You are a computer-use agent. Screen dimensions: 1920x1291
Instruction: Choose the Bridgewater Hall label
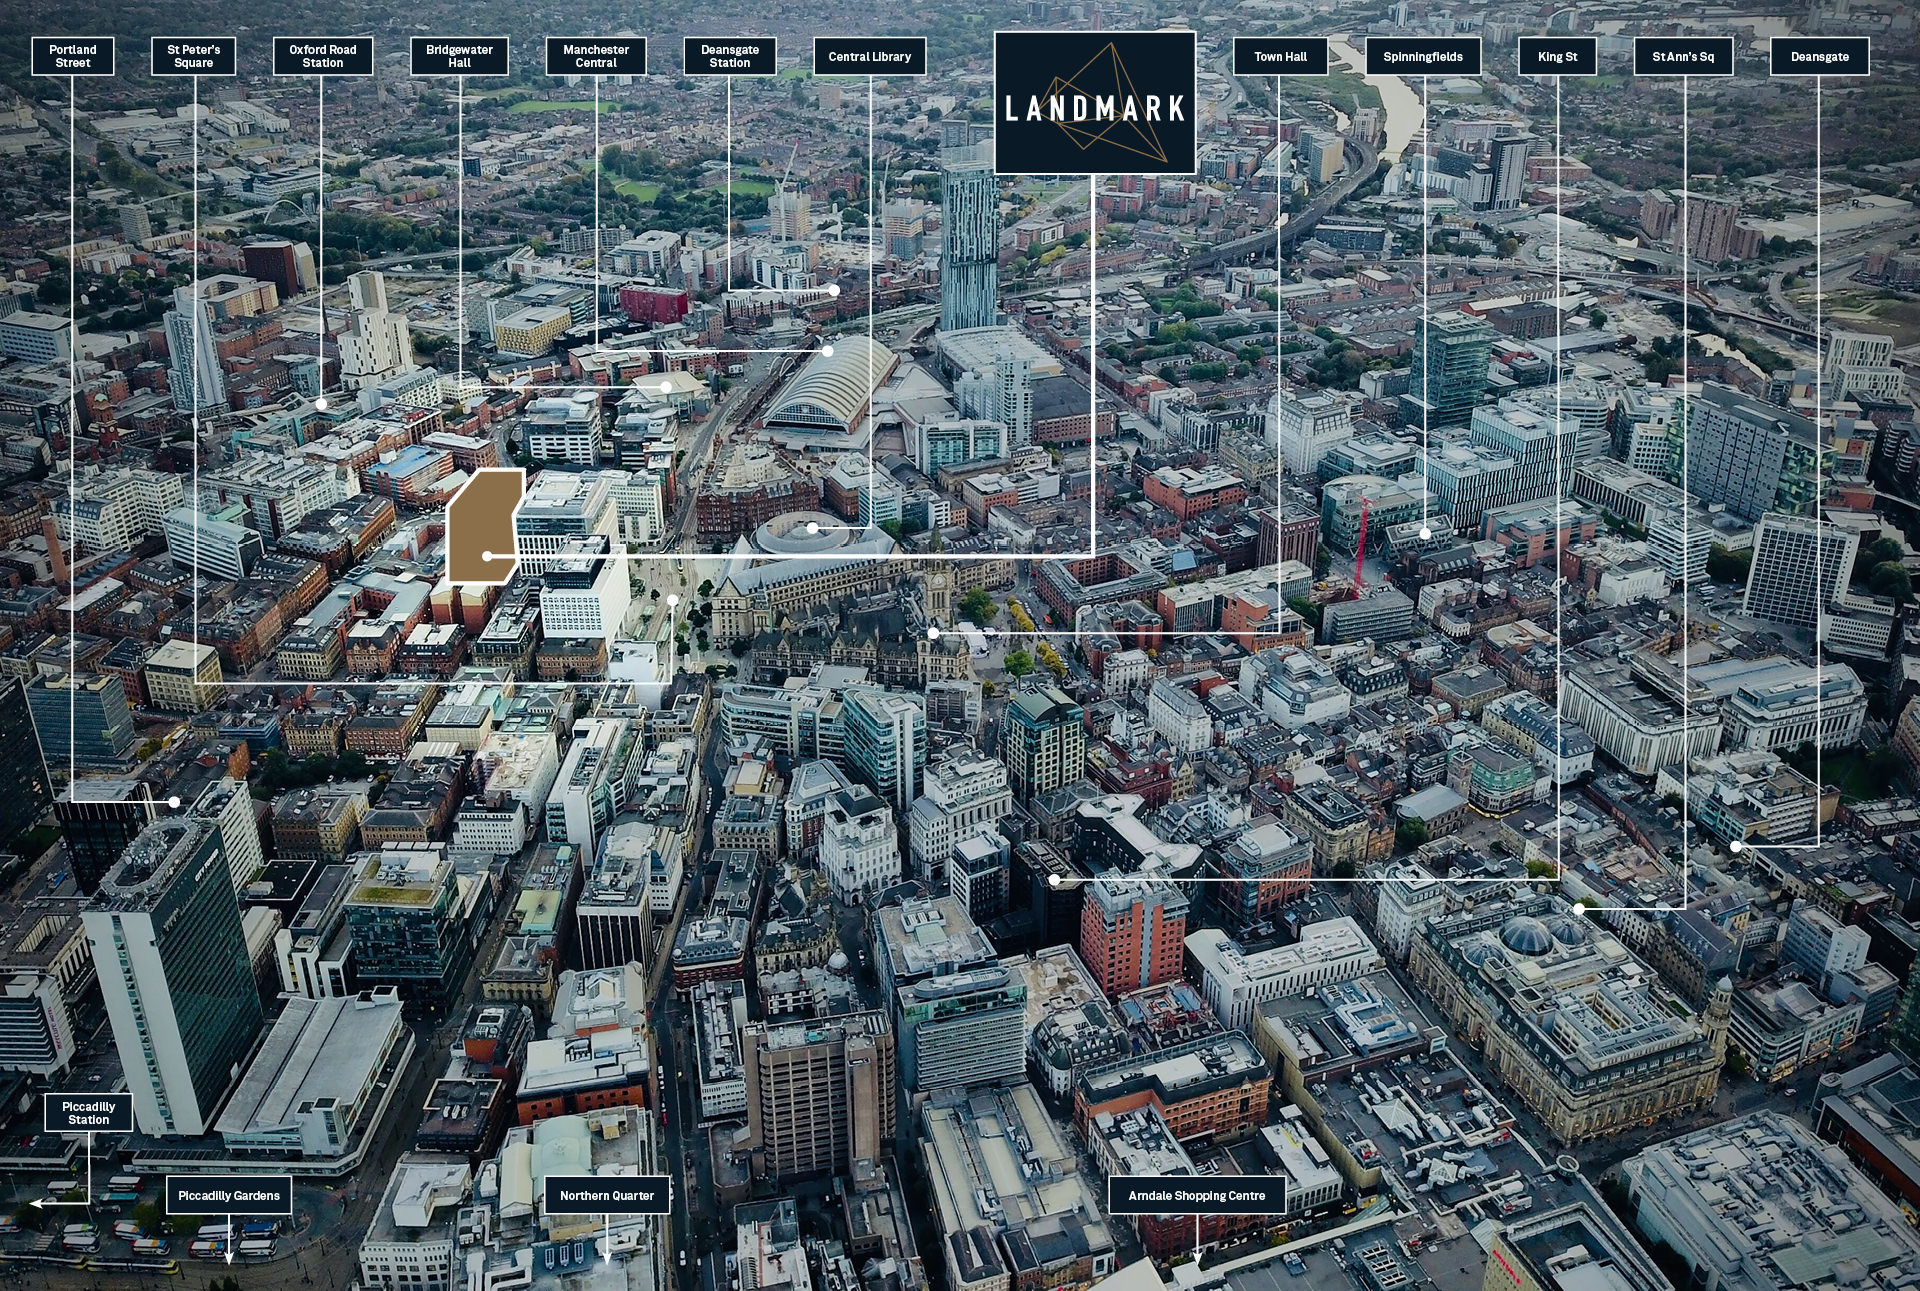[x=459, y=56]
